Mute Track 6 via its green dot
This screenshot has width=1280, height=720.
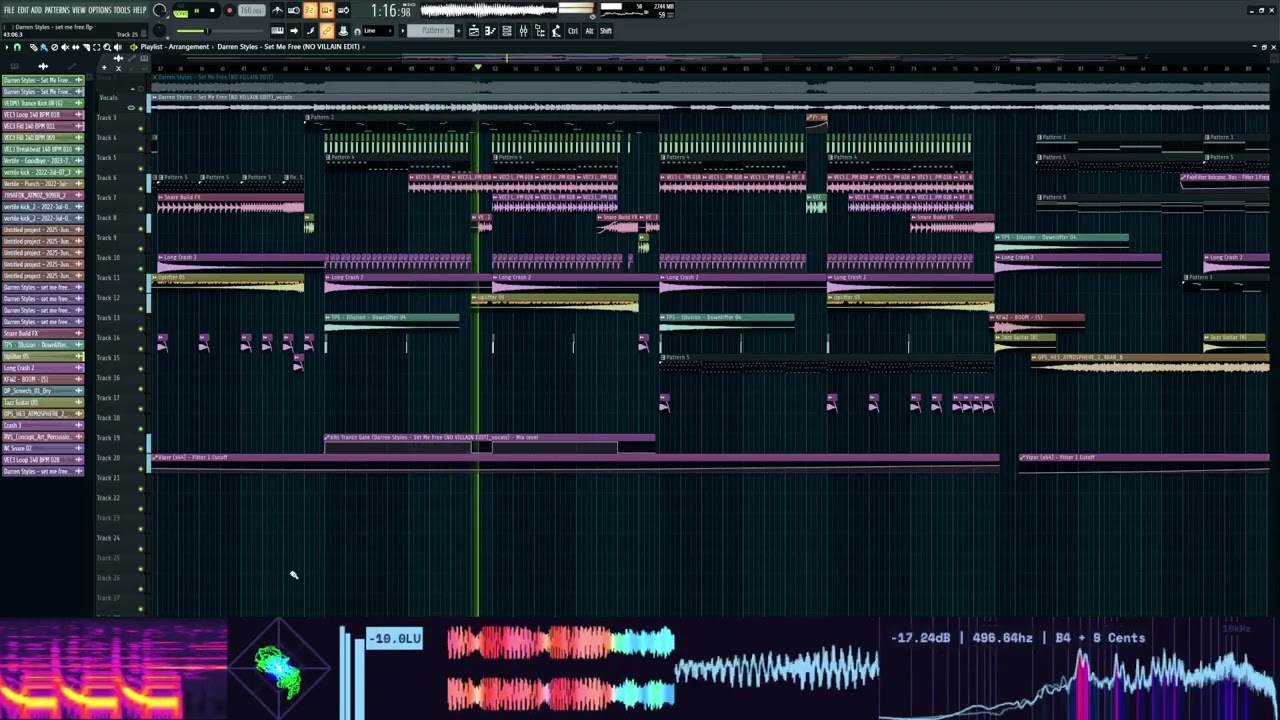tap(141, 188)
